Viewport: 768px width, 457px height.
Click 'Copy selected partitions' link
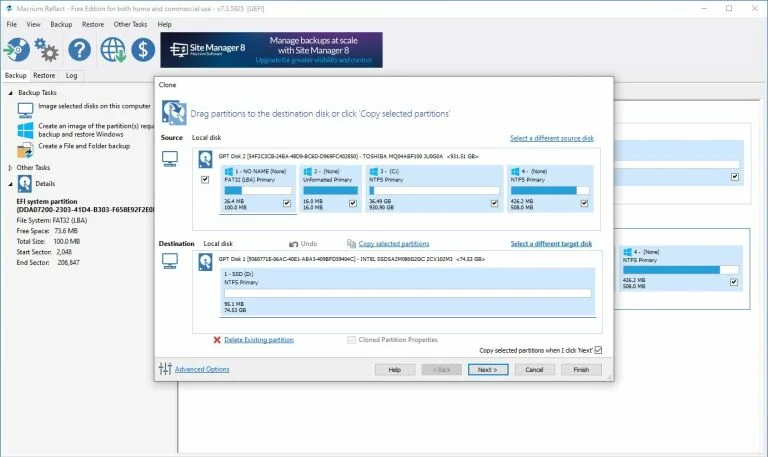tap(394, 243)
